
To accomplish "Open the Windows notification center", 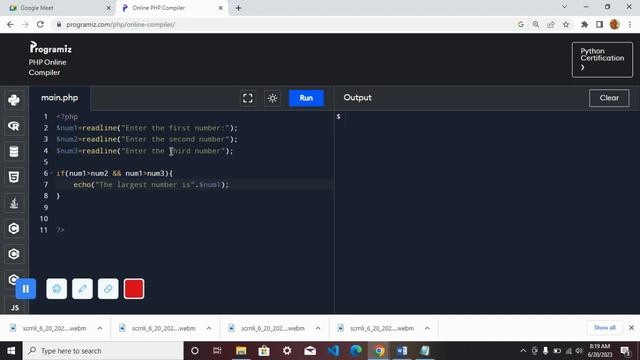I will click(x=625, y=351).
